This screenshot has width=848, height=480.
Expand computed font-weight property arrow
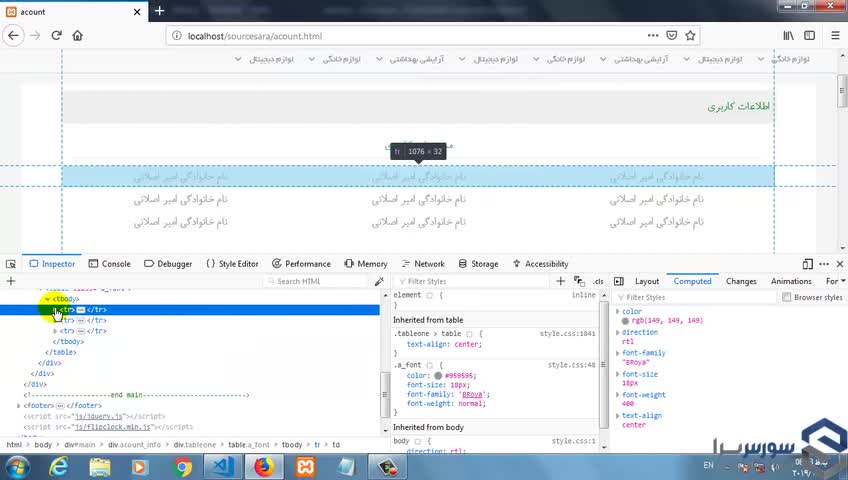(618, 395)
